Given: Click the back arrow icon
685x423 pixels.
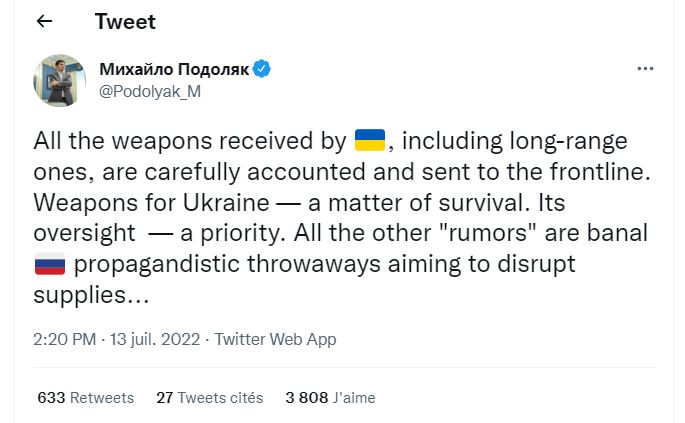Looking at the screenshot, I should (43, 21).
